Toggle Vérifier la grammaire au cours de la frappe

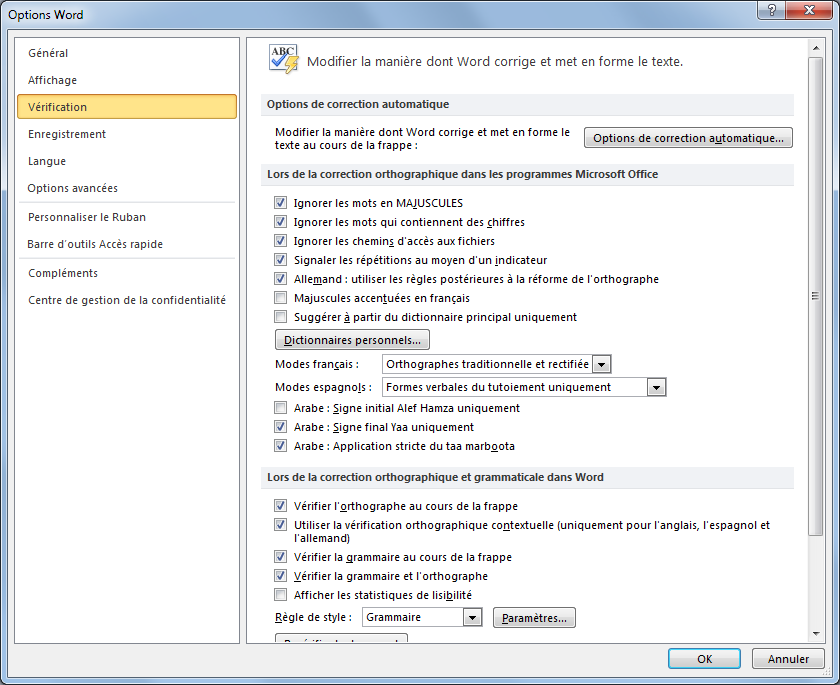click(x=280, y=556)
